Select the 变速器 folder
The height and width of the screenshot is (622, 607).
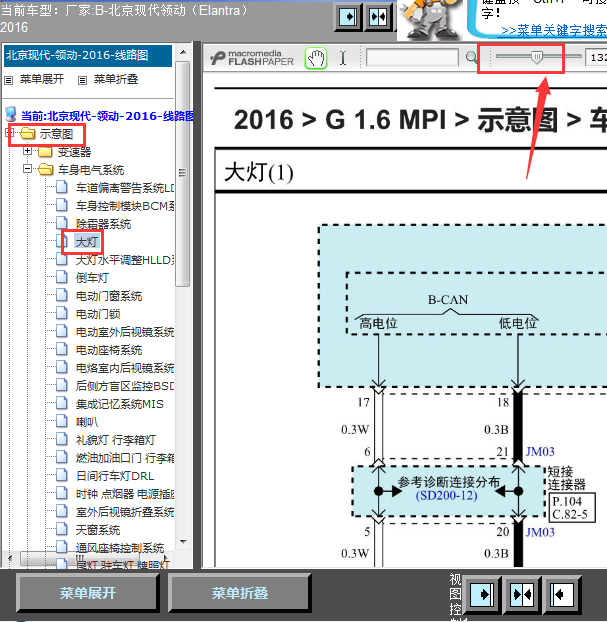74,152
